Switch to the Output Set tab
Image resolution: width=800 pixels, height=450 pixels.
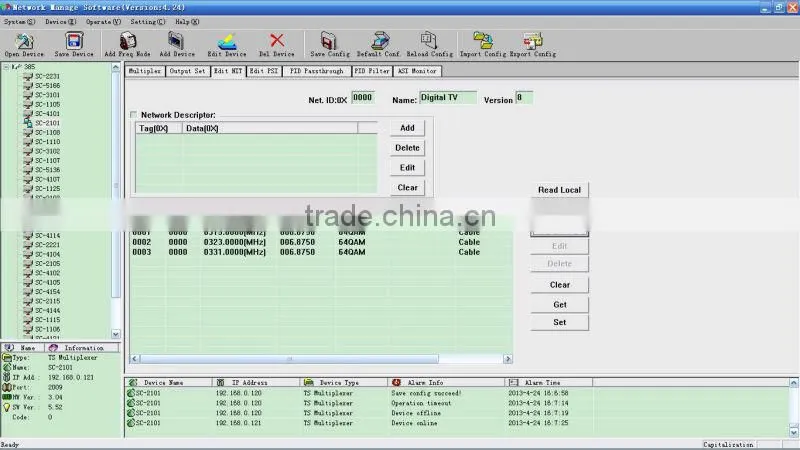[x=187, y=71]
